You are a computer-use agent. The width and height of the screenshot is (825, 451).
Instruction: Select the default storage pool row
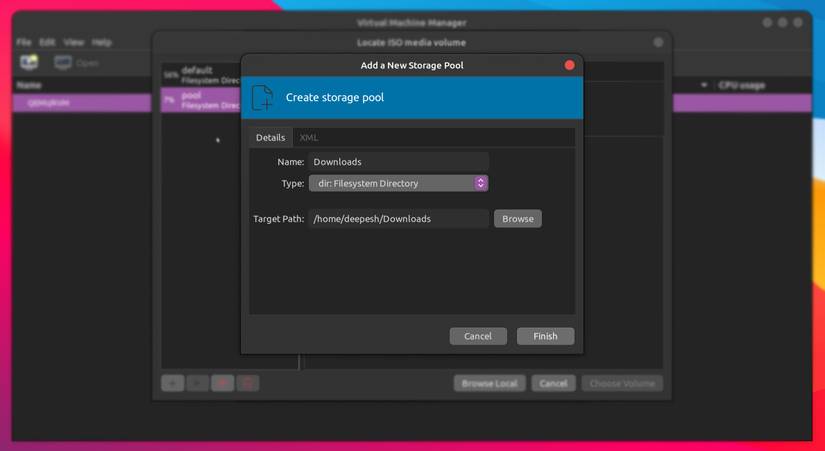[201, 75]
